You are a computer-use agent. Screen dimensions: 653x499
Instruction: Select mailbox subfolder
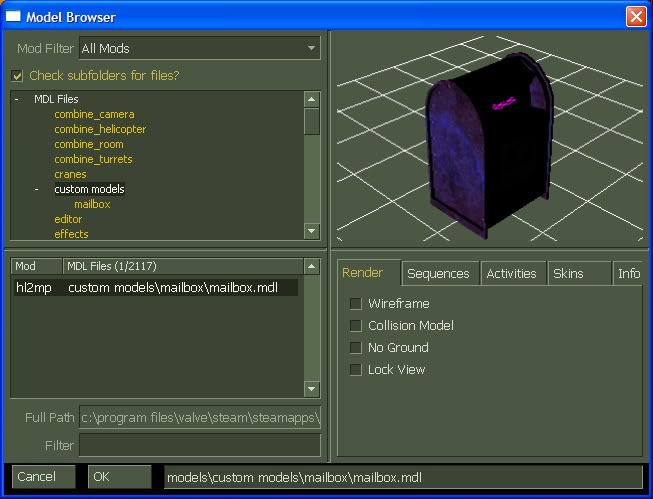point(92,204)
